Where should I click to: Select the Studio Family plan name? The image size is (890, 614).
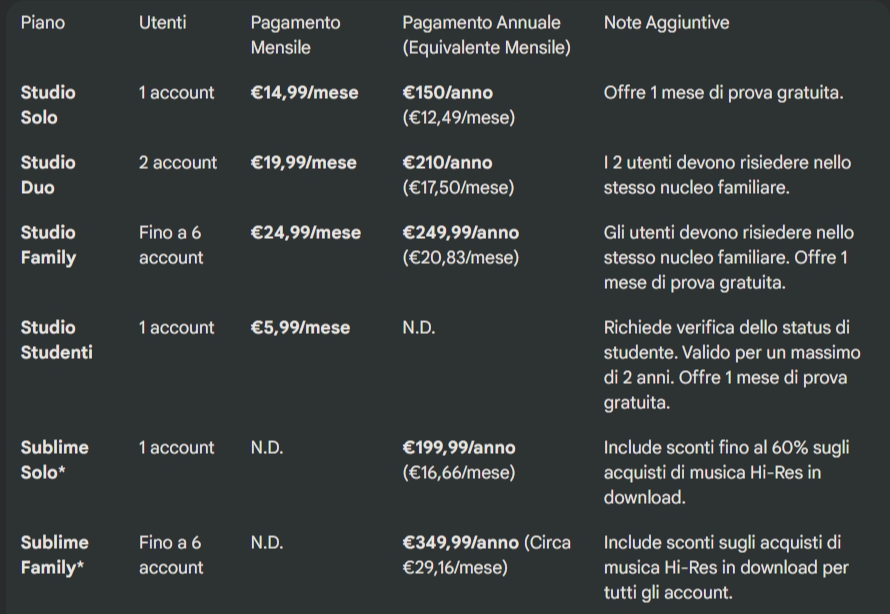click(x=48, y=244)
